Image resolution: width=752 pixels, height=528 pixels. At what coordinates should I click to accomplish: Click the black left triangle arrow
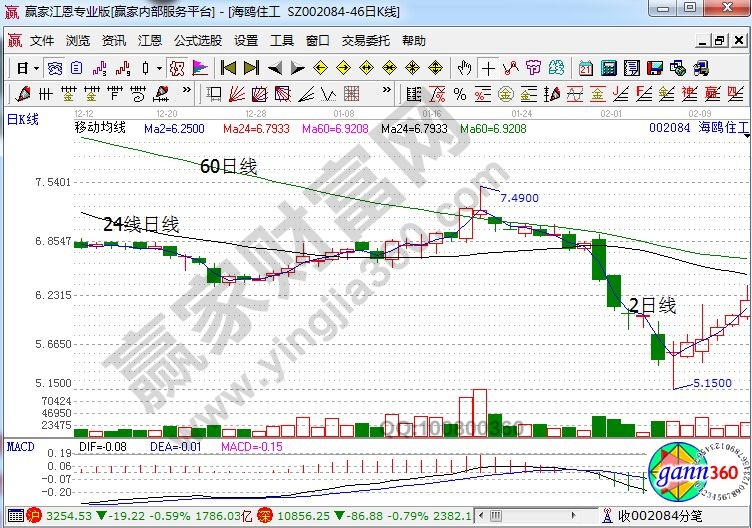coord(274,69)
